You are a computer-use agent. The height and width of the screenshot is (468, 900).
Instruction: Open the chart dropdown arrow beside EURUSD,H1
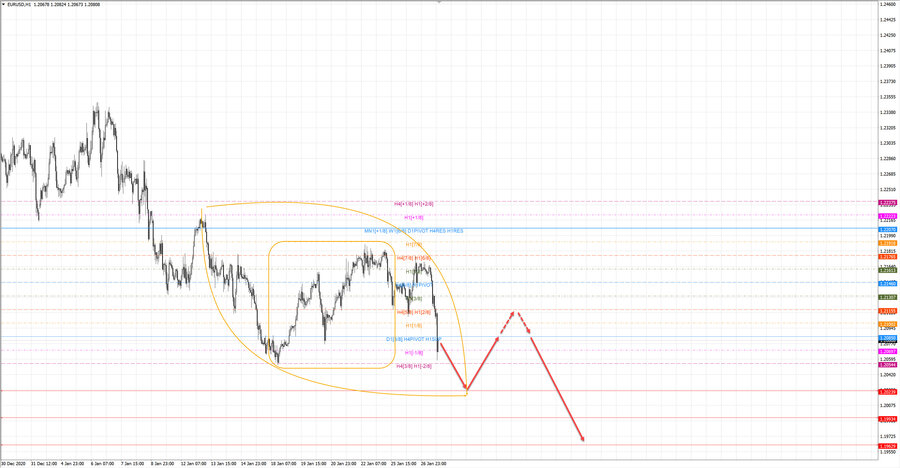click(3, 5)
